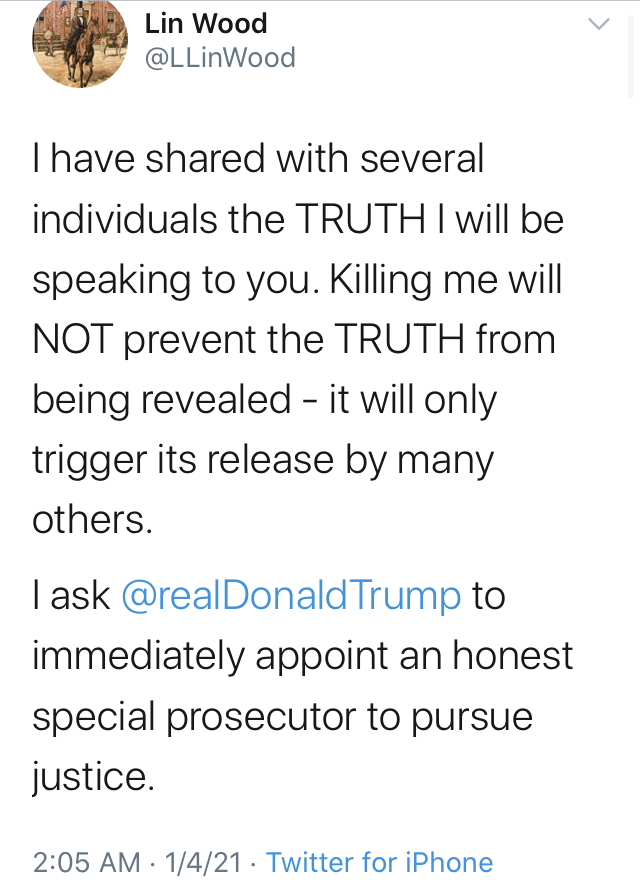Open the @realDonaldTrump mention
Image resolution: width=640 pixels, height=882 pixels.
pyautogui.click(x=291, y=595)
